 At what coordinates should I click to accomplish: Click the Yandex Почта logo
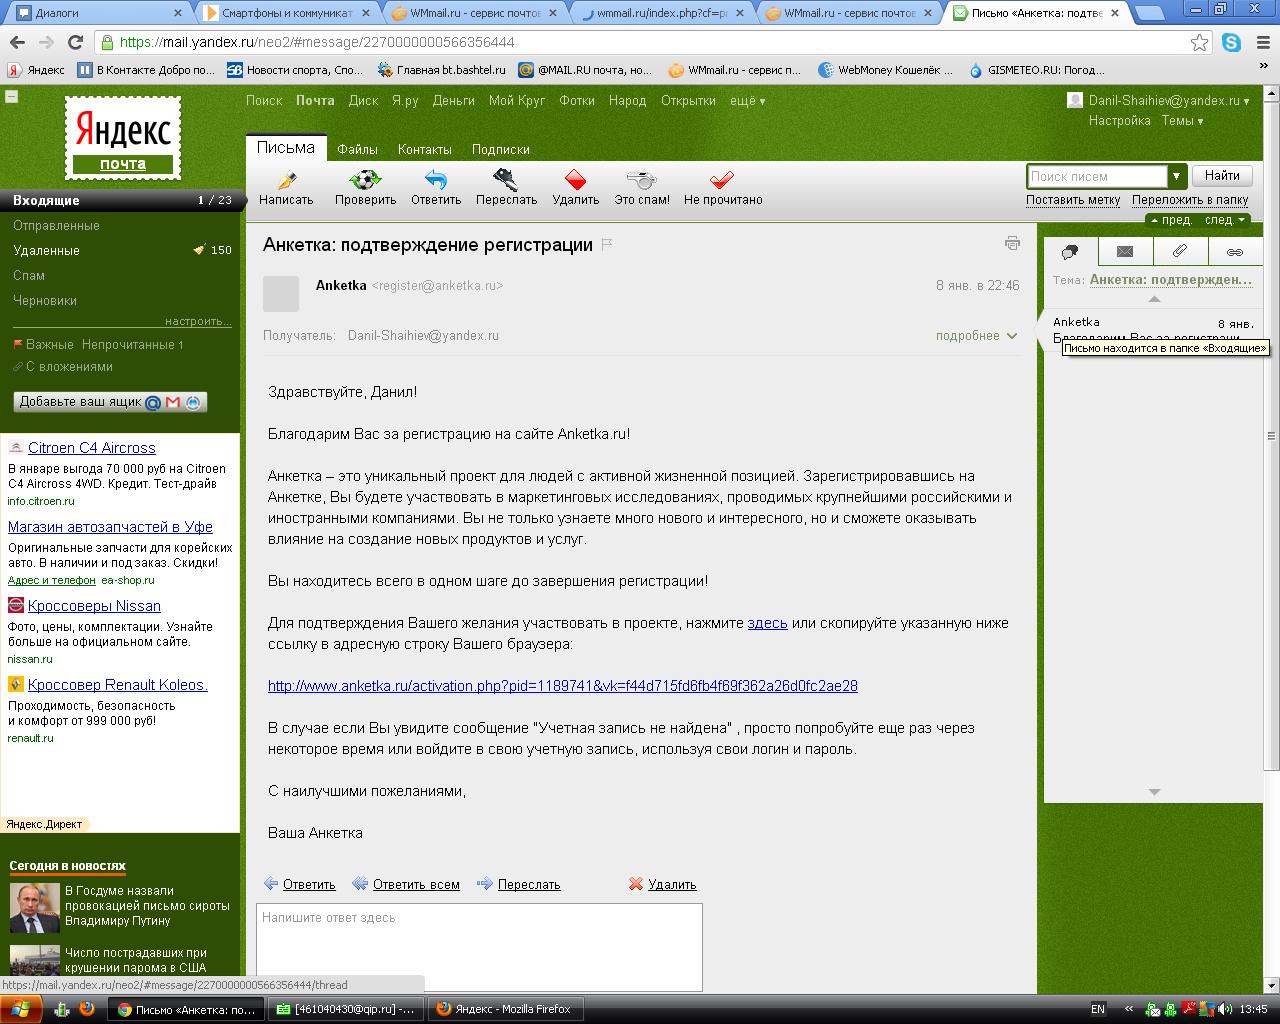123,138
